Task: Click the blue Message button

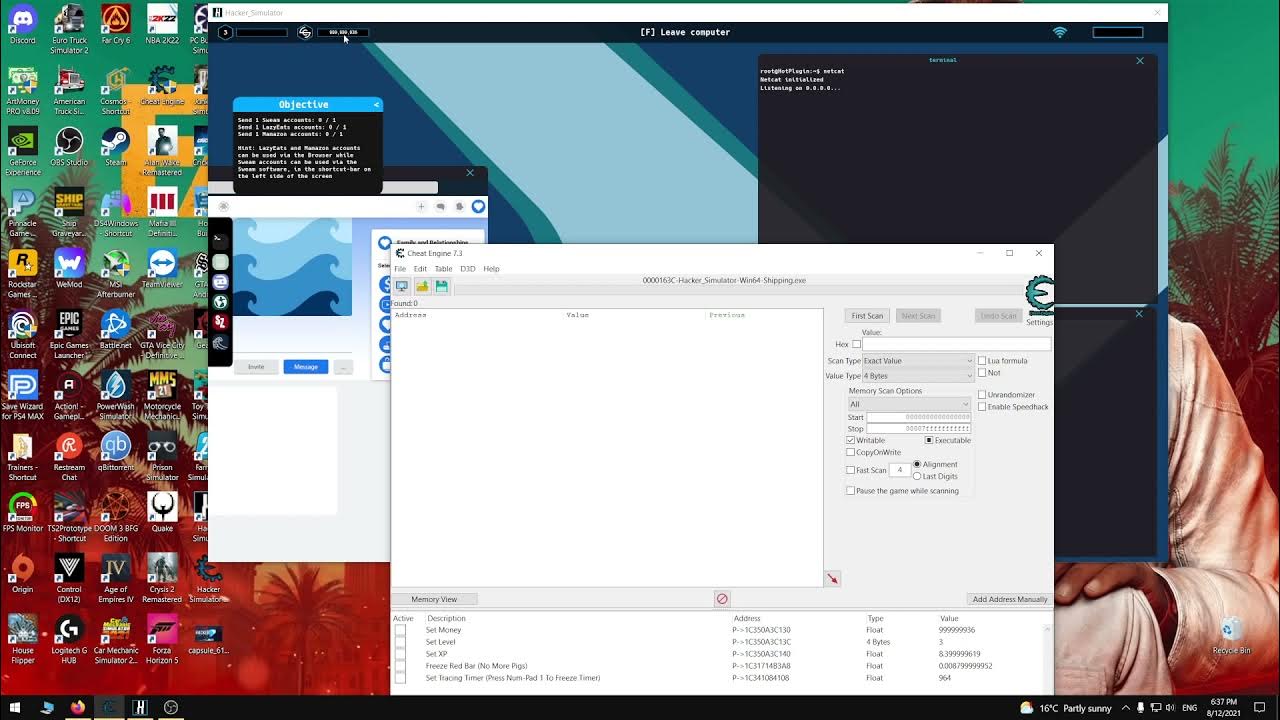Action: pyautogui.click(x=306, y=367)
